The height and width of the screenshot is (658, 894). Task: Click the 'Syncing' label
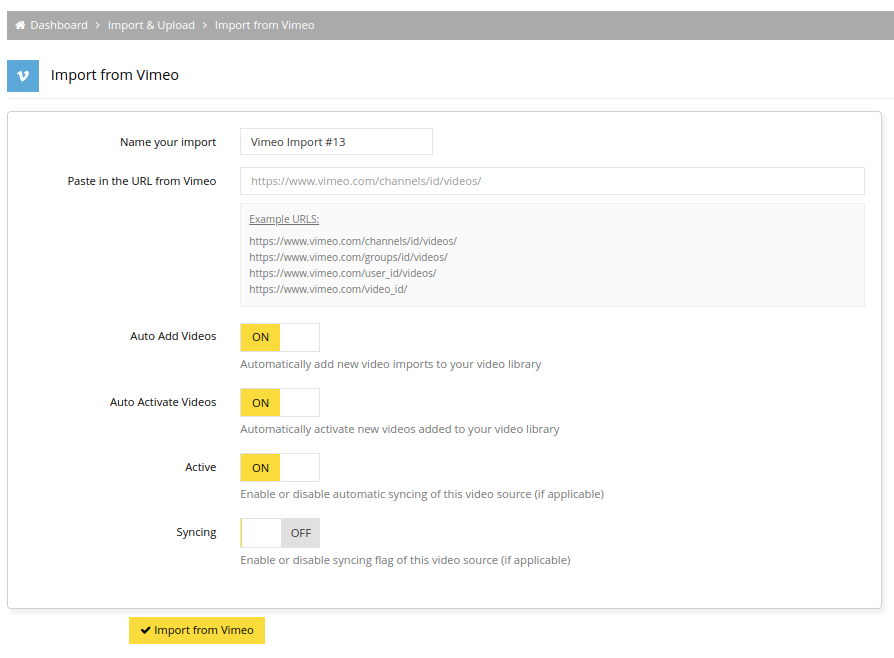[x=196, y=532]
